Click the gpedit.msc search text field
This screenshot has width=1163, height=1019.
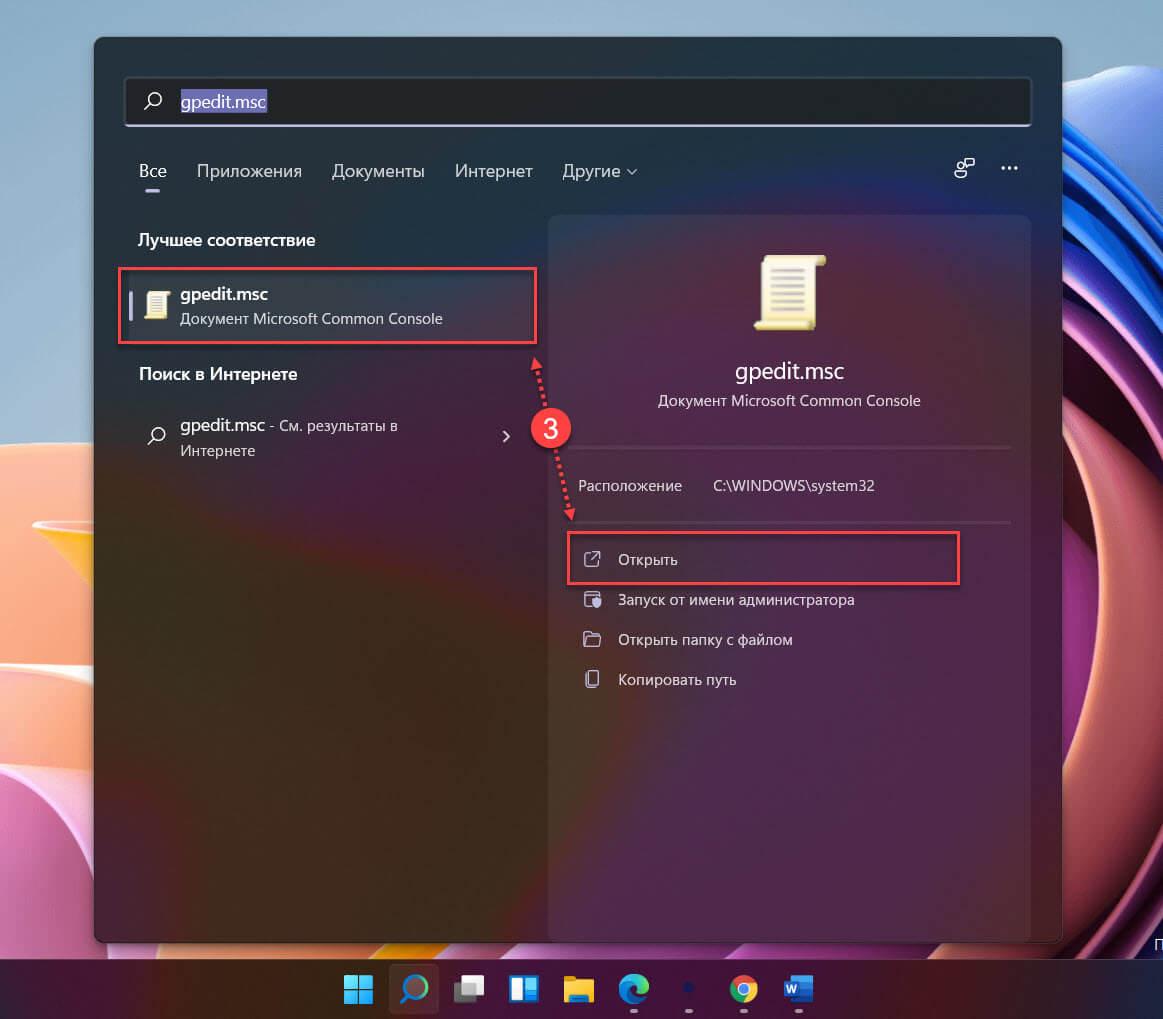[578, 102]
